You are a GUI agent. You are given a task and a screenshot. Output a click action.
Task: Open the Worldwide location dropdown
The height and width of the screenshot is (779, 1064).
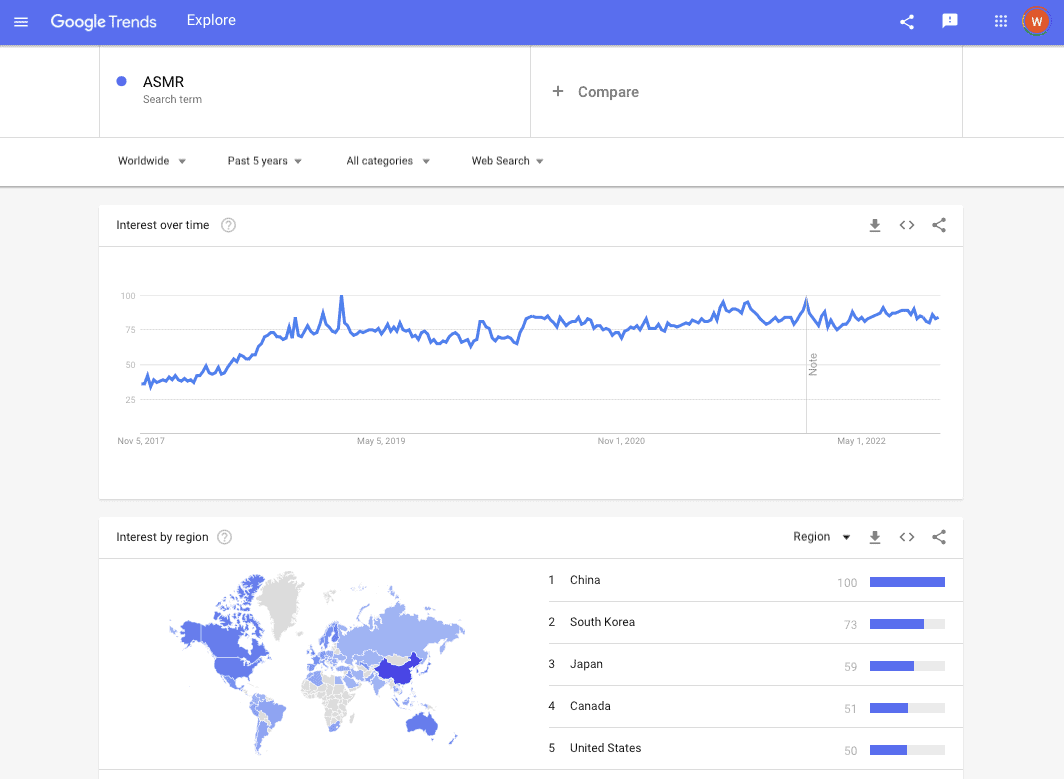151,161
